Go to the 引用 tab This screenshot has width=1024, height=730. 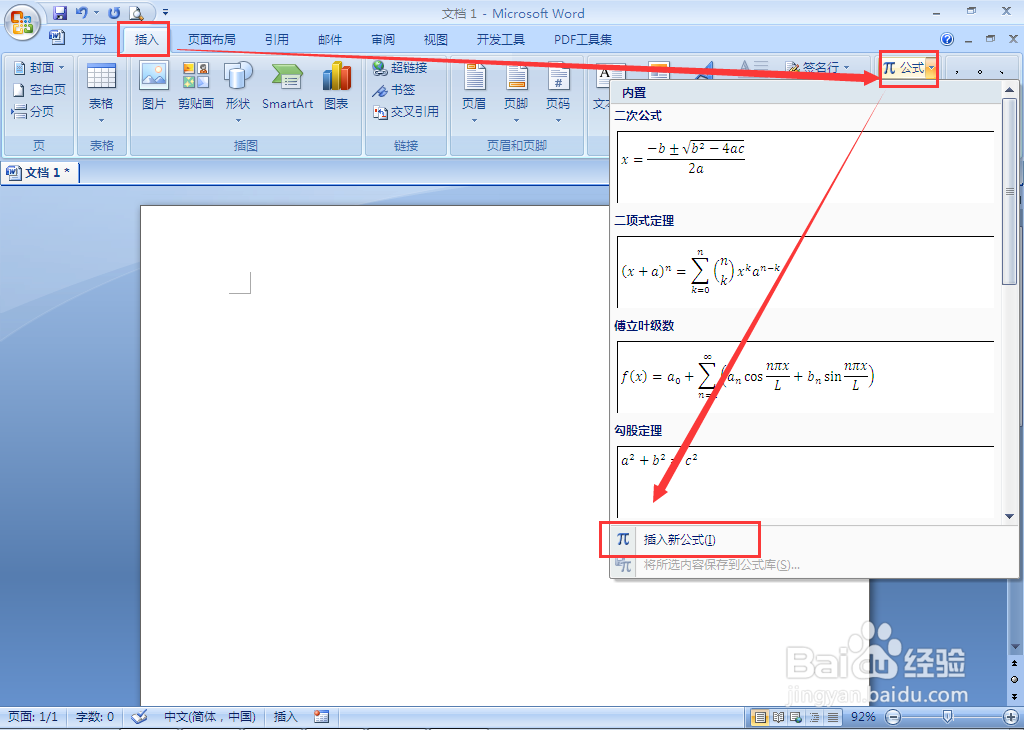276,40
